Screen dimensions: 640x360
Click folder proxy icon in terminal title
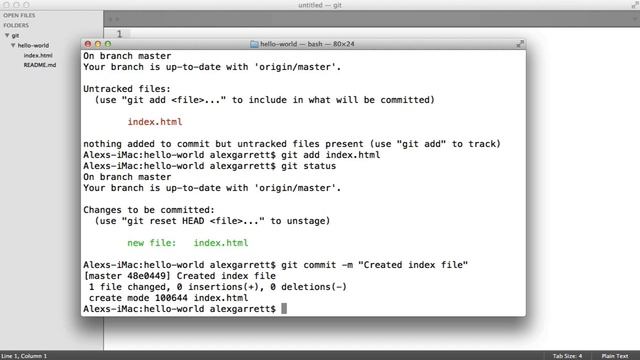click(x=254, y=44)
